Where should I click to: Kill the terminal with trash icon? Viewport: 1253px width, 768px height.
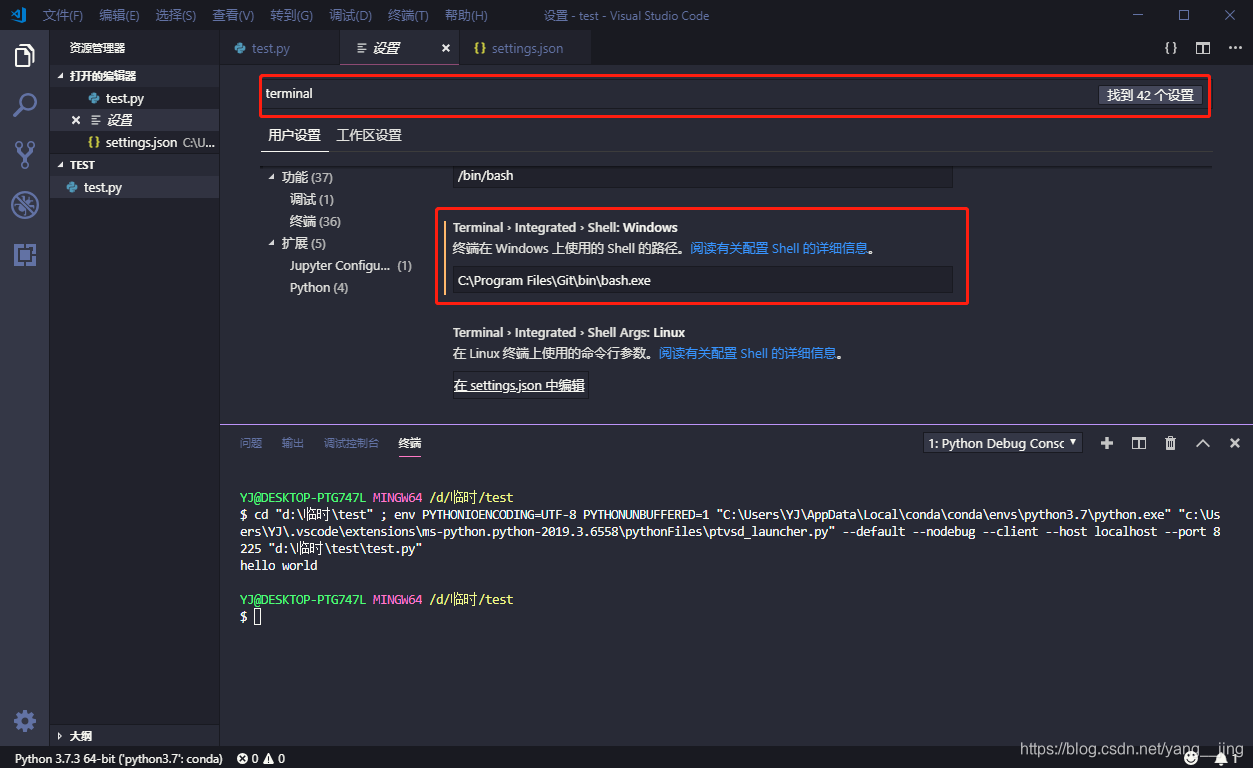pyautogui.click(x=1170, y=443)
